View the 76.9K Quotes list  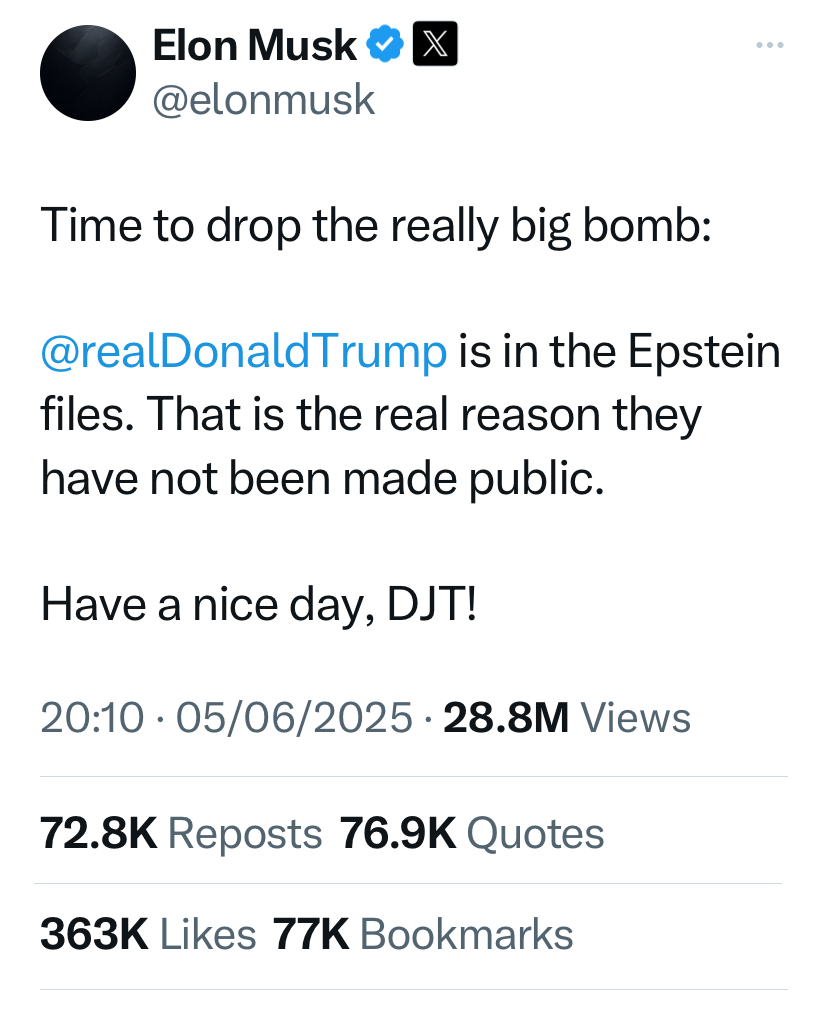tap(472, 834)
